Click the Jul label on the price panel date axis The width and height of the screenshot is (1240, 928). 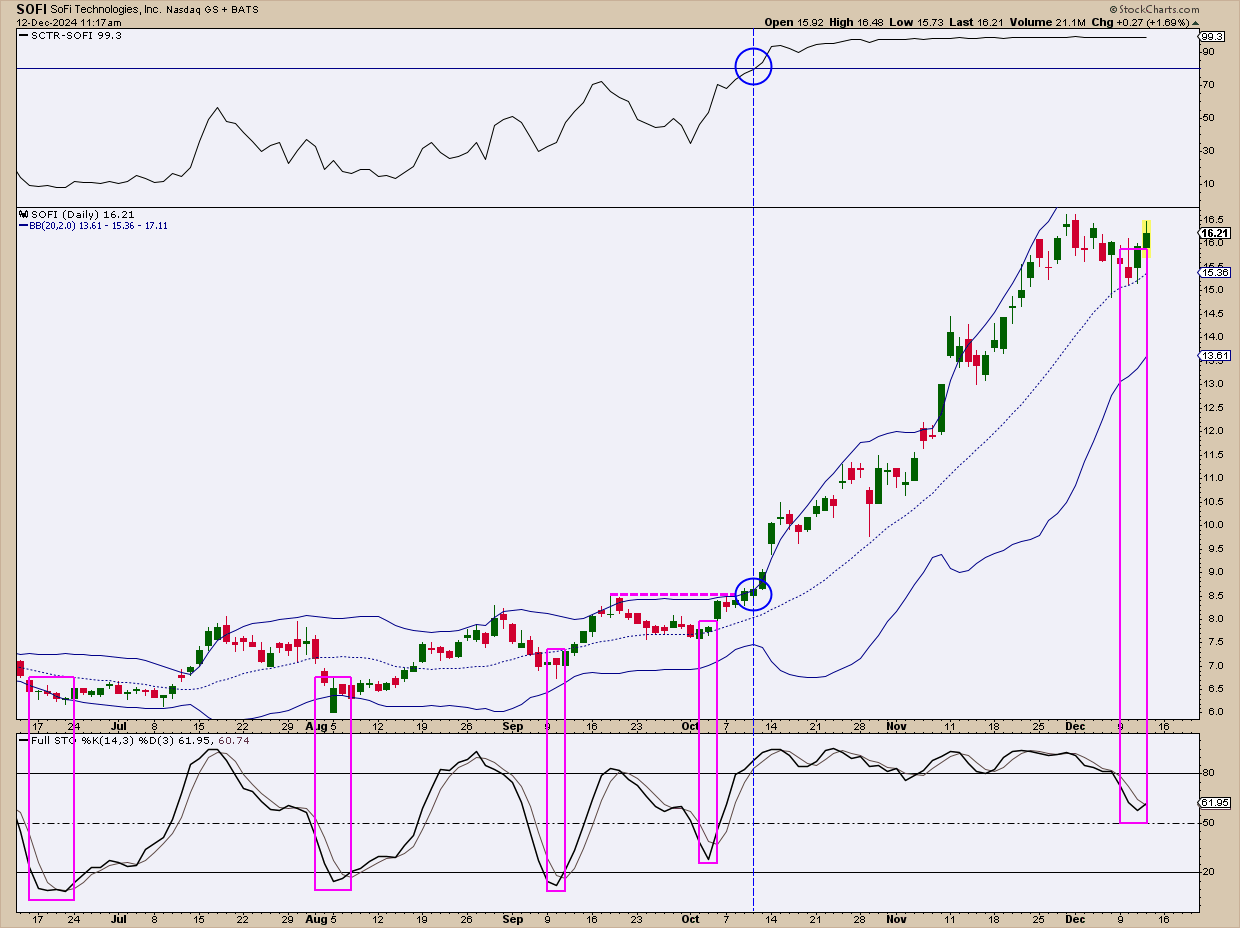coord(118,724)
